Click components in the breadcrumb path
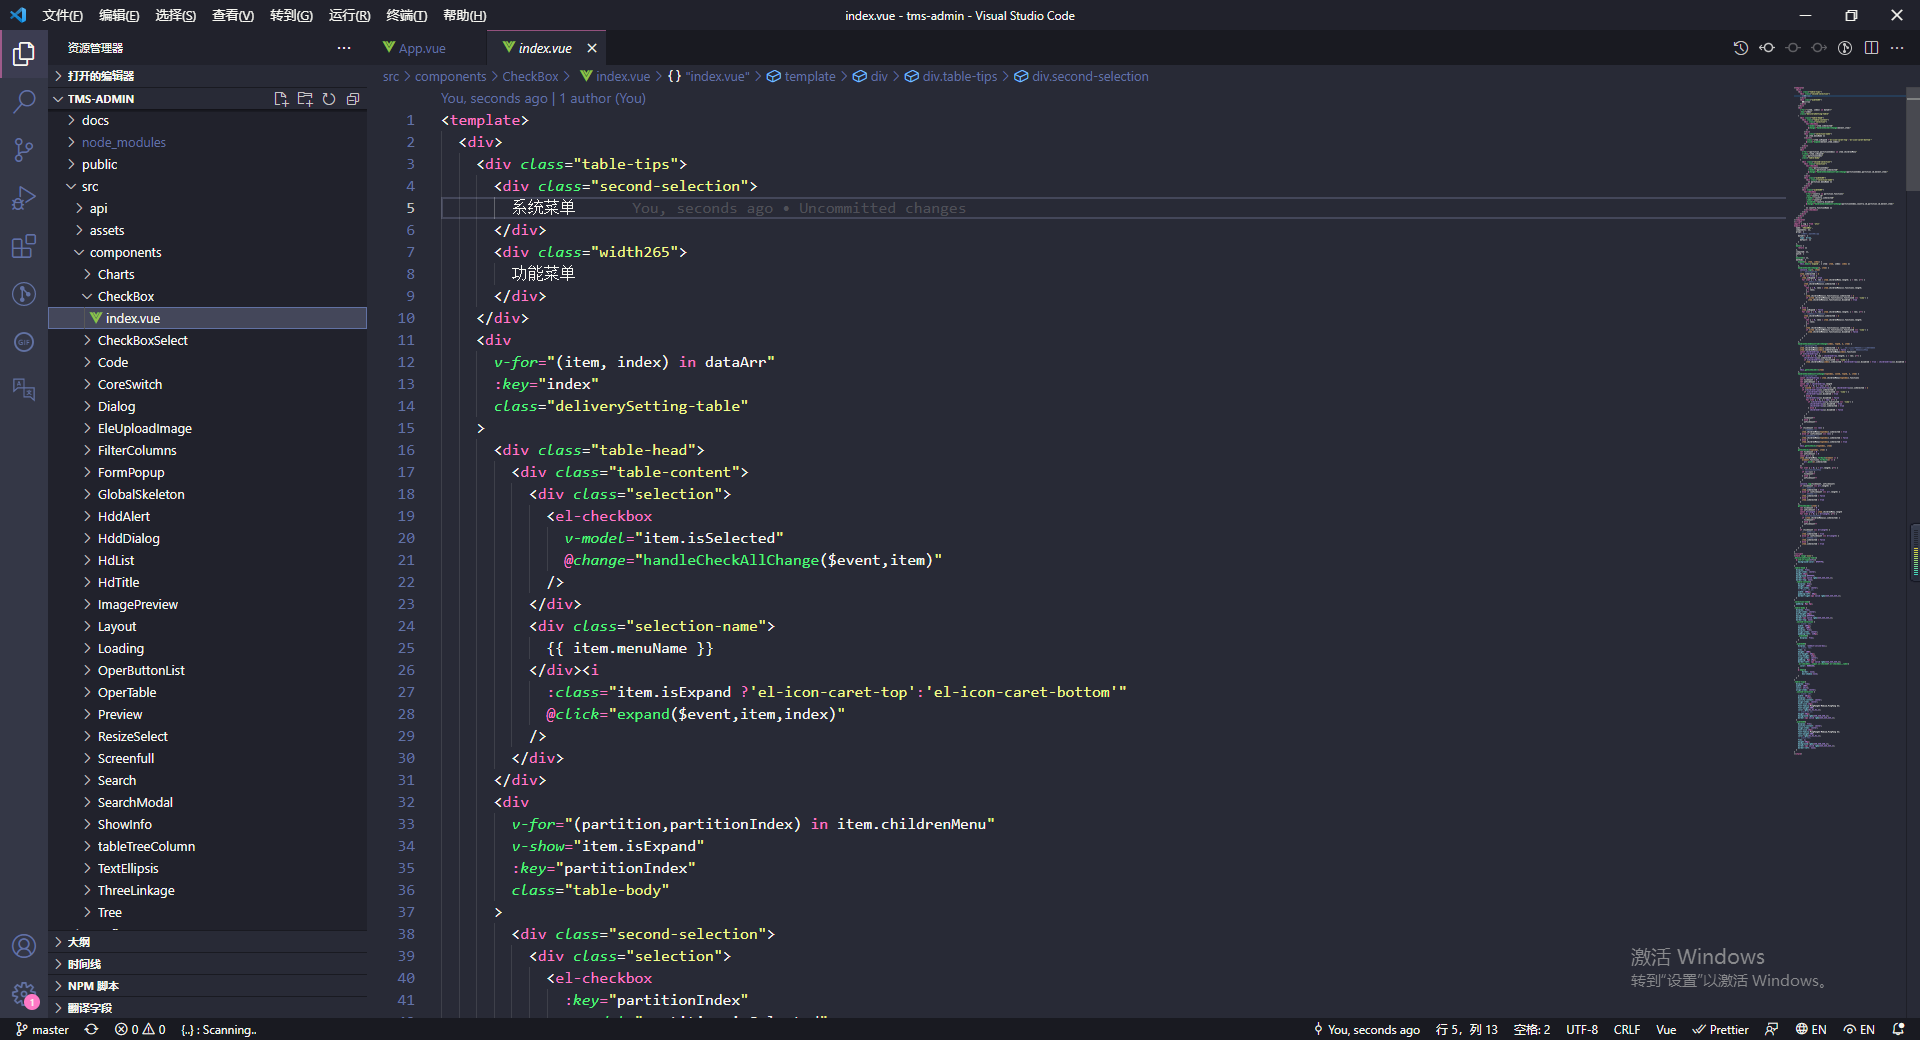The image size is (1920, 1040). click(451, 76)
